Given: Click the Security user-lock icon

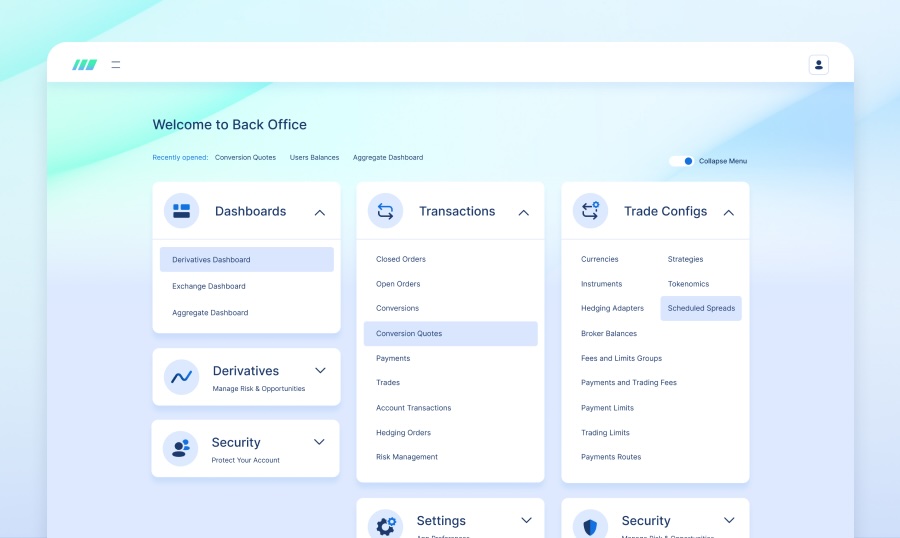Looking at the screenshot, I should point(181,448).
